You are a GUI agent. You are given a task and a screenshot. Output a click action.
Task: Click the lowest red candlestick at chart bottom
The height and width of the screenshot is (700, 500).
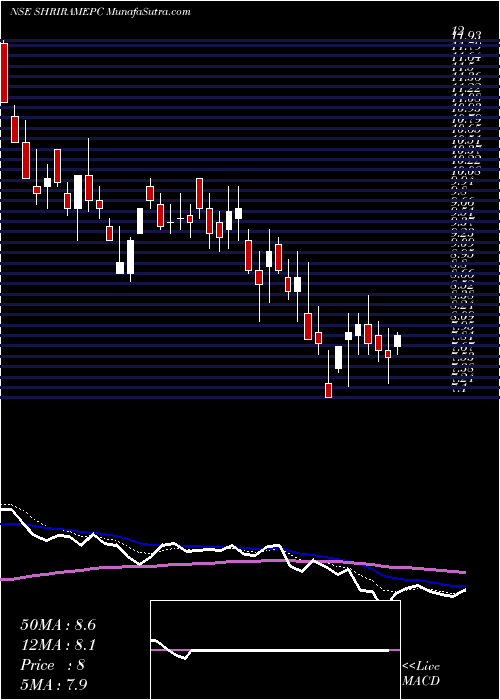click(329, 390)
